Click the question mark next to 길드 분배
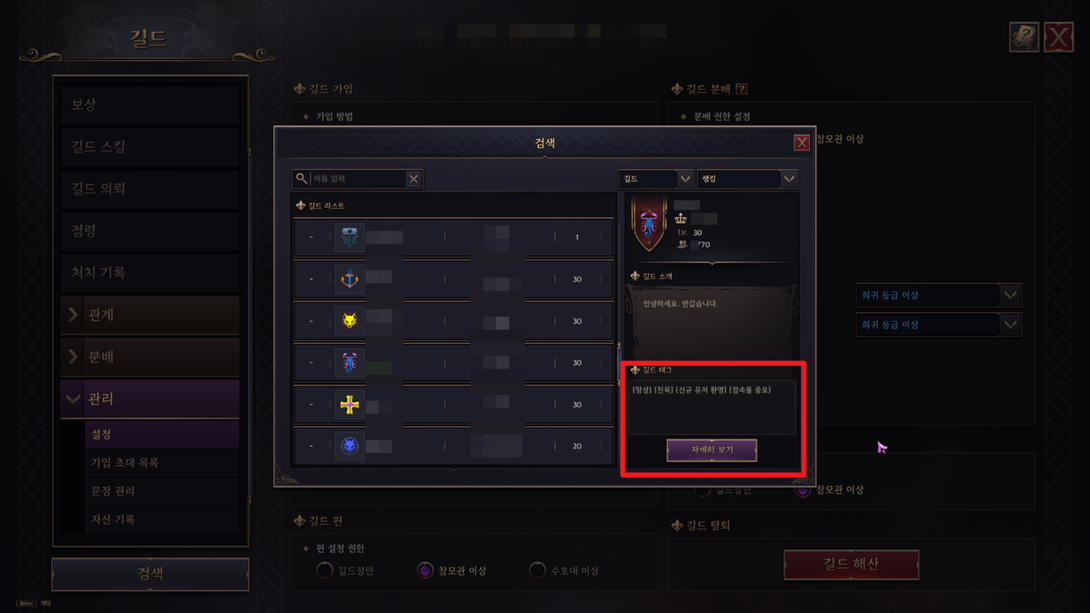The height and width of the screenshot is (613, 1090). (742, 89)
